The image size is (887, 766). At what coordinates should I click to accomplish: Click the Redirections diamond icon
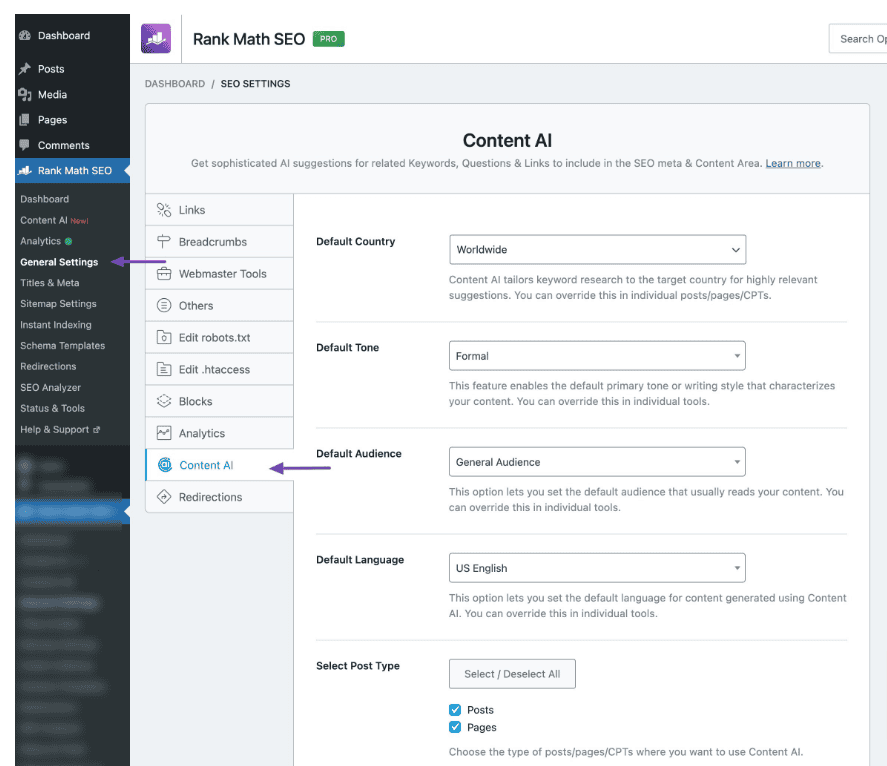click(x=164, y=497)
